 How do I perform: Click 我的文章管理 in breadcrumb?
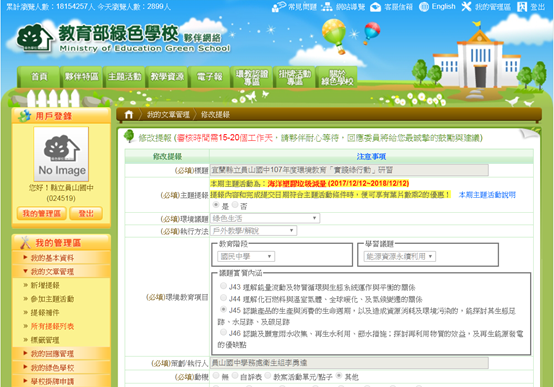[168, 115]
